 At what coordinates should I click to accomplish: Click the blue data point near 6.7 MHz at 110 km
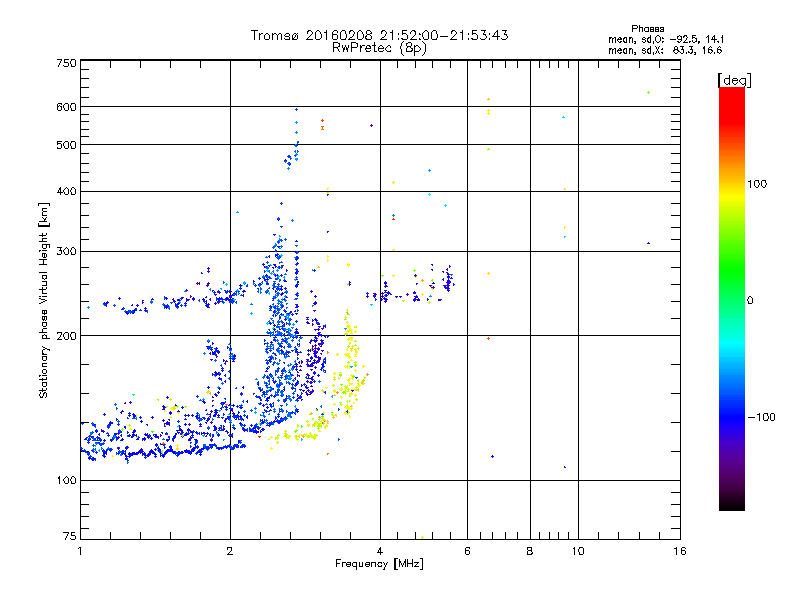pos(492,457)
